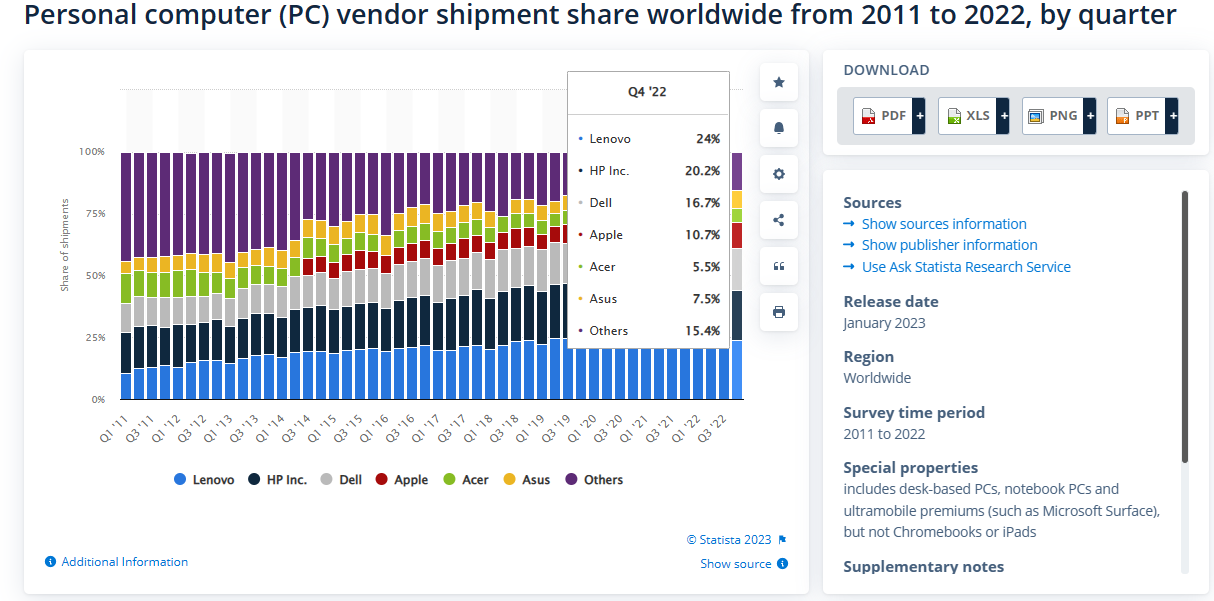
Task: Click plus next to PPT
Action: pos(1172,116)
